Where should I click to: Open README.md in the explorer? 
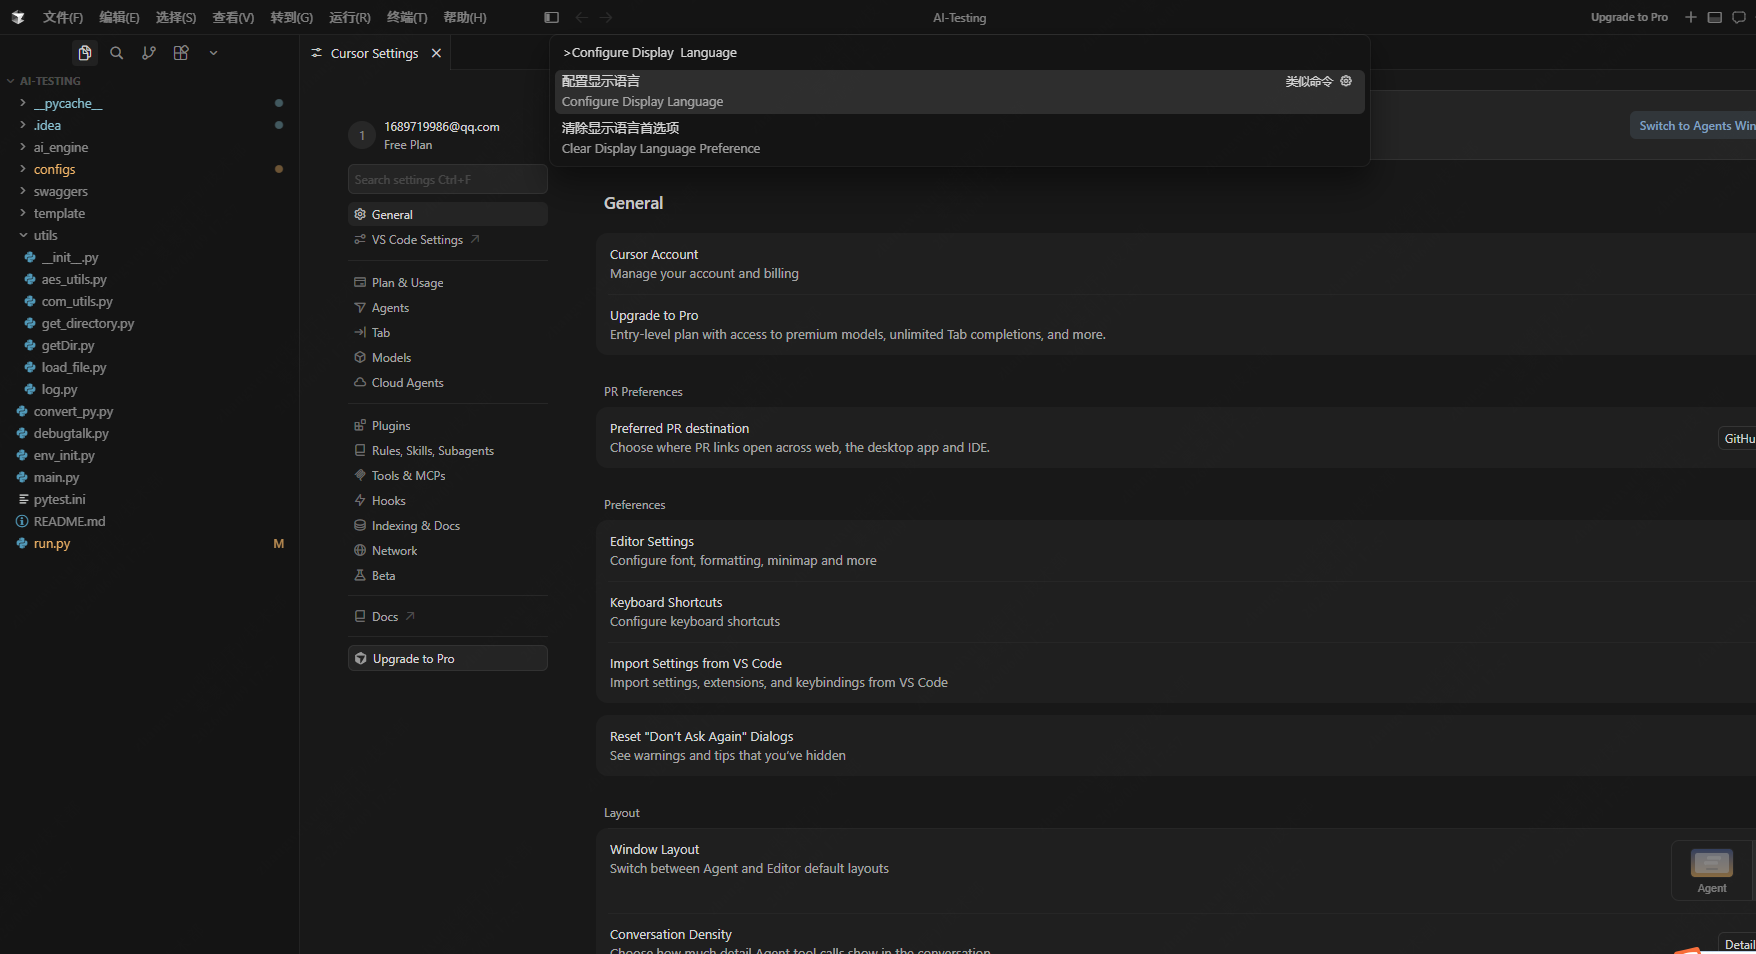pyautogui.click(x=150, y=521)
